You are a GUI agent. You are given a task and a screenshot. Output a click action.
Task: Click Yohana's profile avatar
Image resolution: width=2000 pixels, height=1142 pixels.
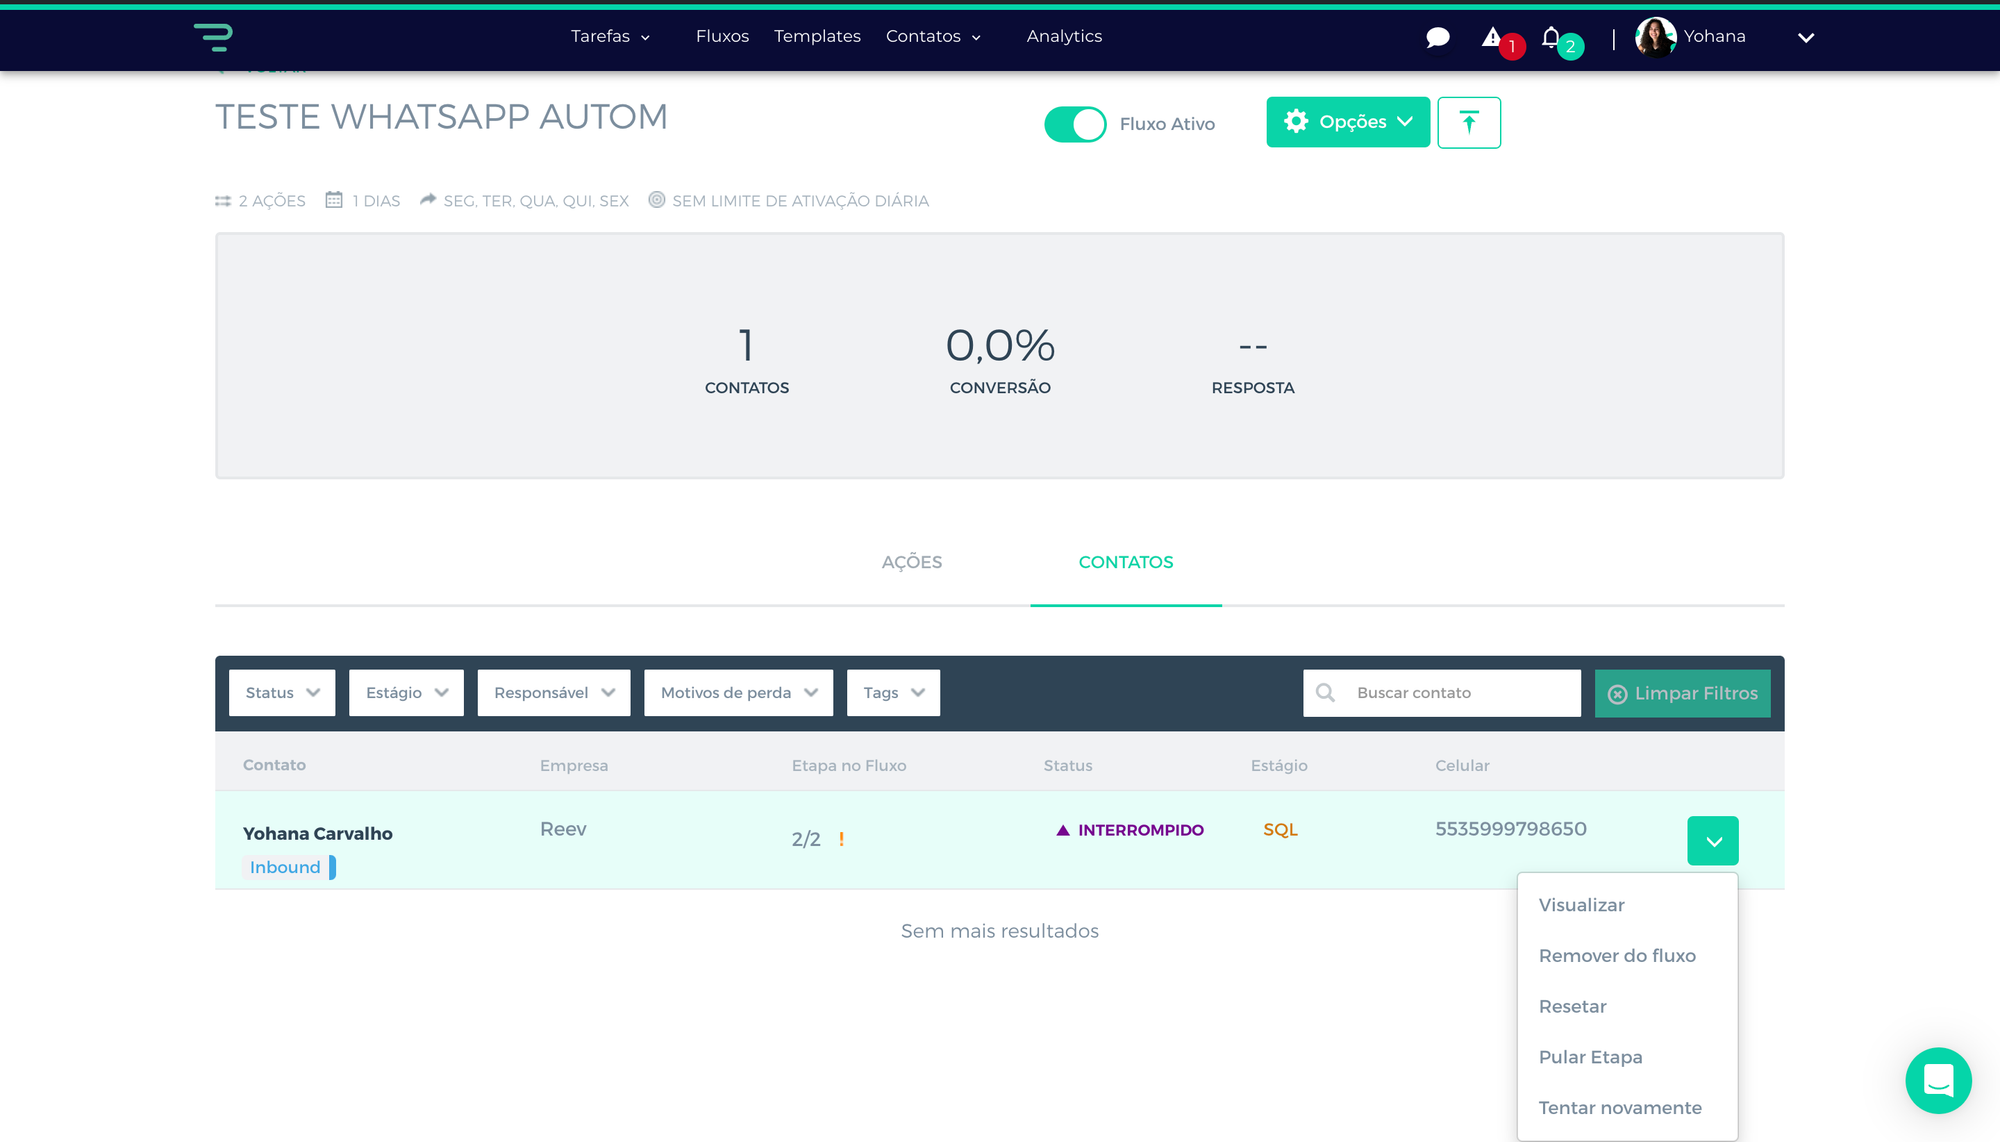pyautogui.click(x=1655, y=37)
